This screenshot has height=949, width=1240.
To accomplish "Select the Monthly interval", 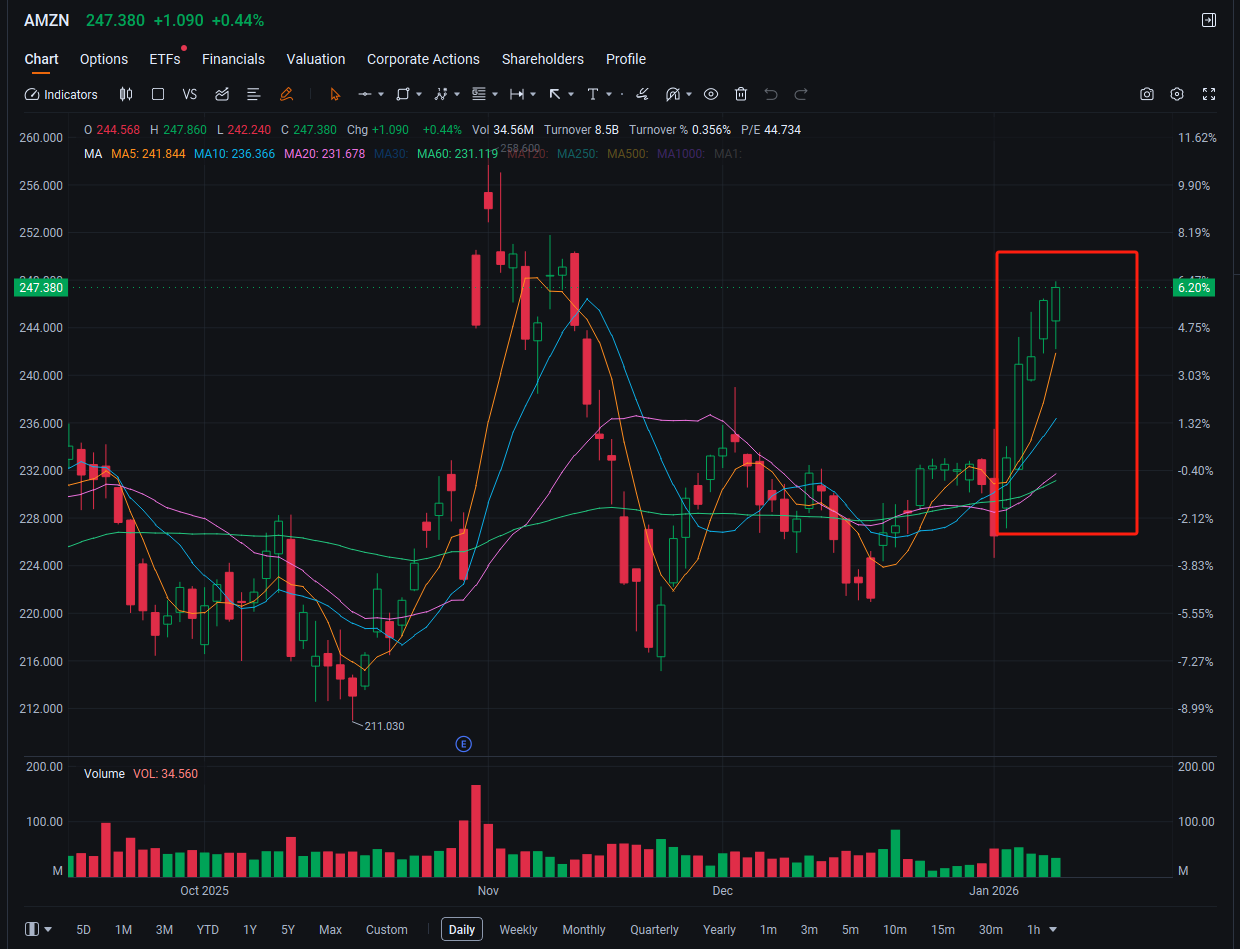I will click(584, 930).
